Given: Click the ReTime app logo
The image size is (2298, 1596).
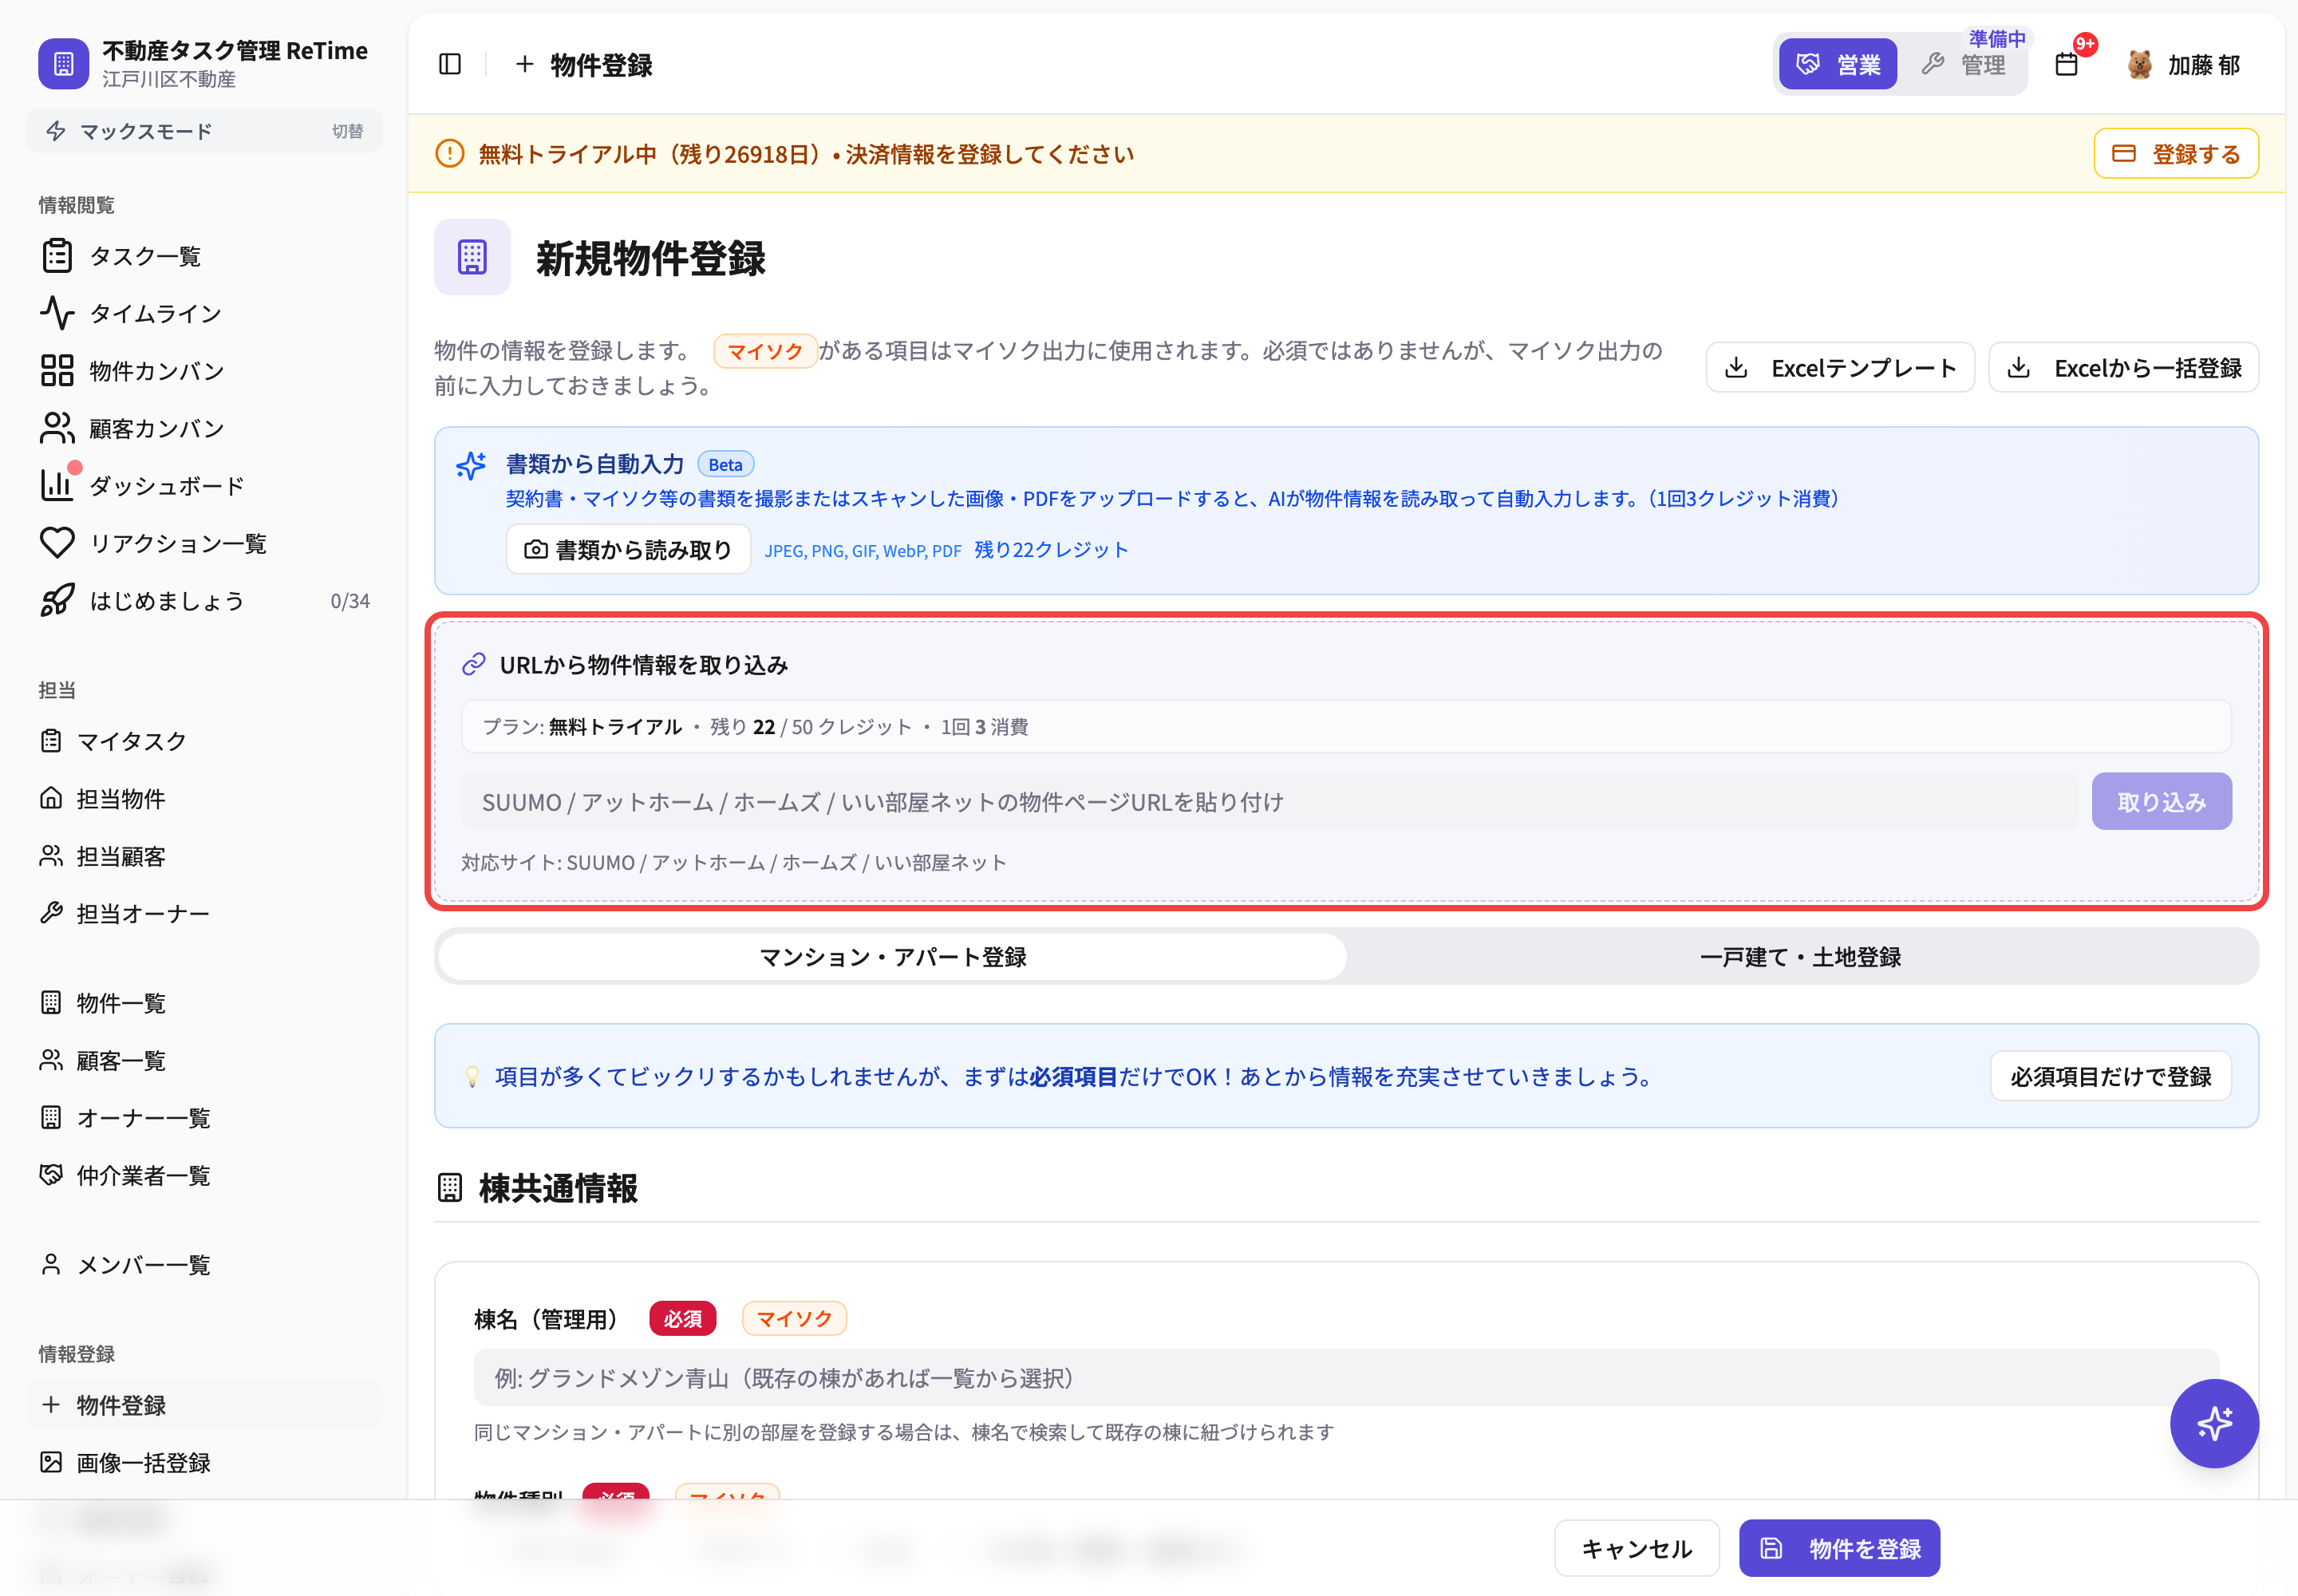Looking at the screenshot, I should (x=63, y=64).
